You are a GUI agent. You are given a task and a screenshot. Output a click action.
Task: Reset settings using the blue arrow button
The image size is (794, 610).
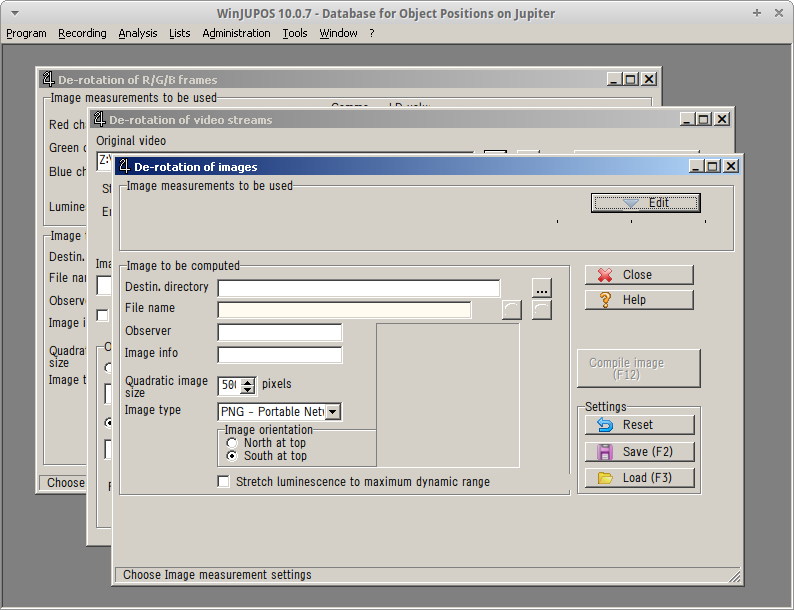coord(639,425)
